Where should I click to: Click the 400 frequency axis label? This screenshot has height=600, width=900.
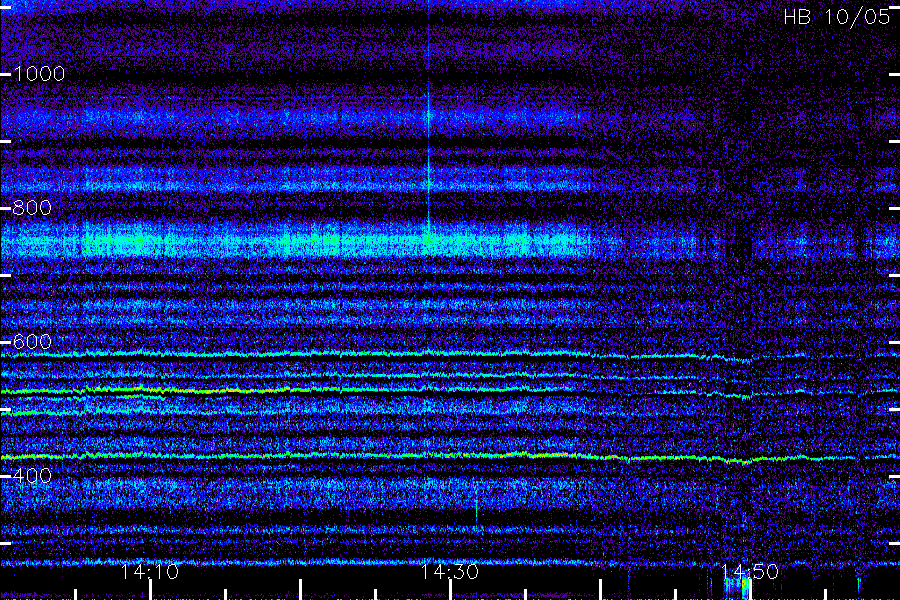click(32, 475)
